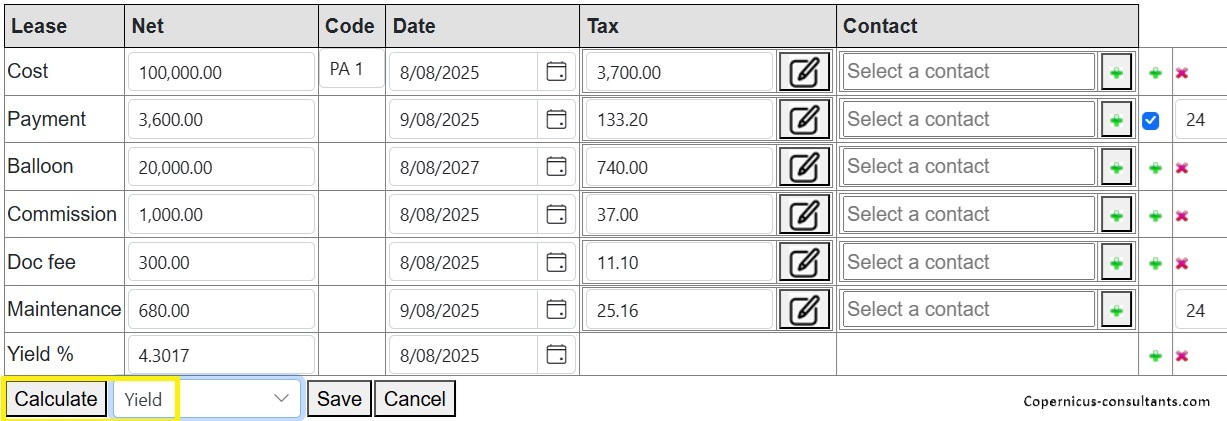
Task: Edit tax details on Balloon row
Action: [x=804, y=167]
